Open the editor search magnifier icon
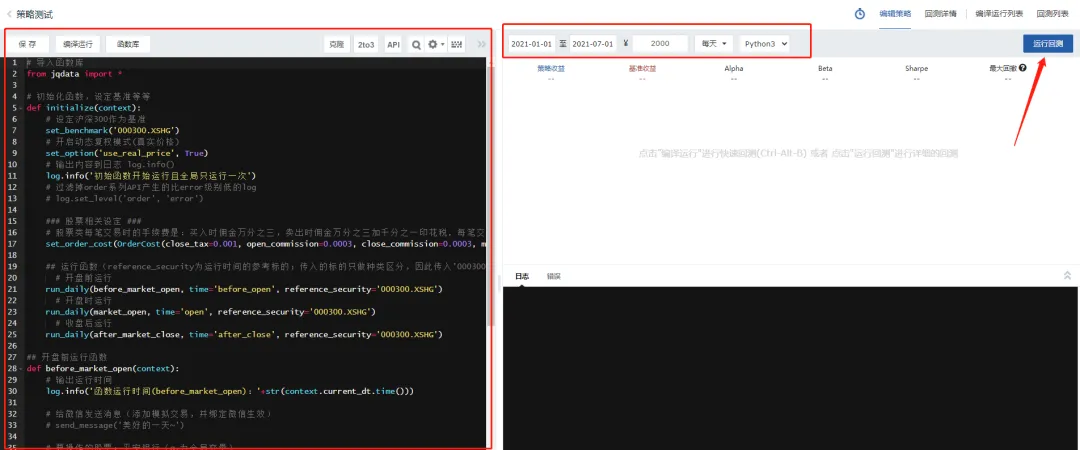The image size is (1080, 450). coord(416,44)
